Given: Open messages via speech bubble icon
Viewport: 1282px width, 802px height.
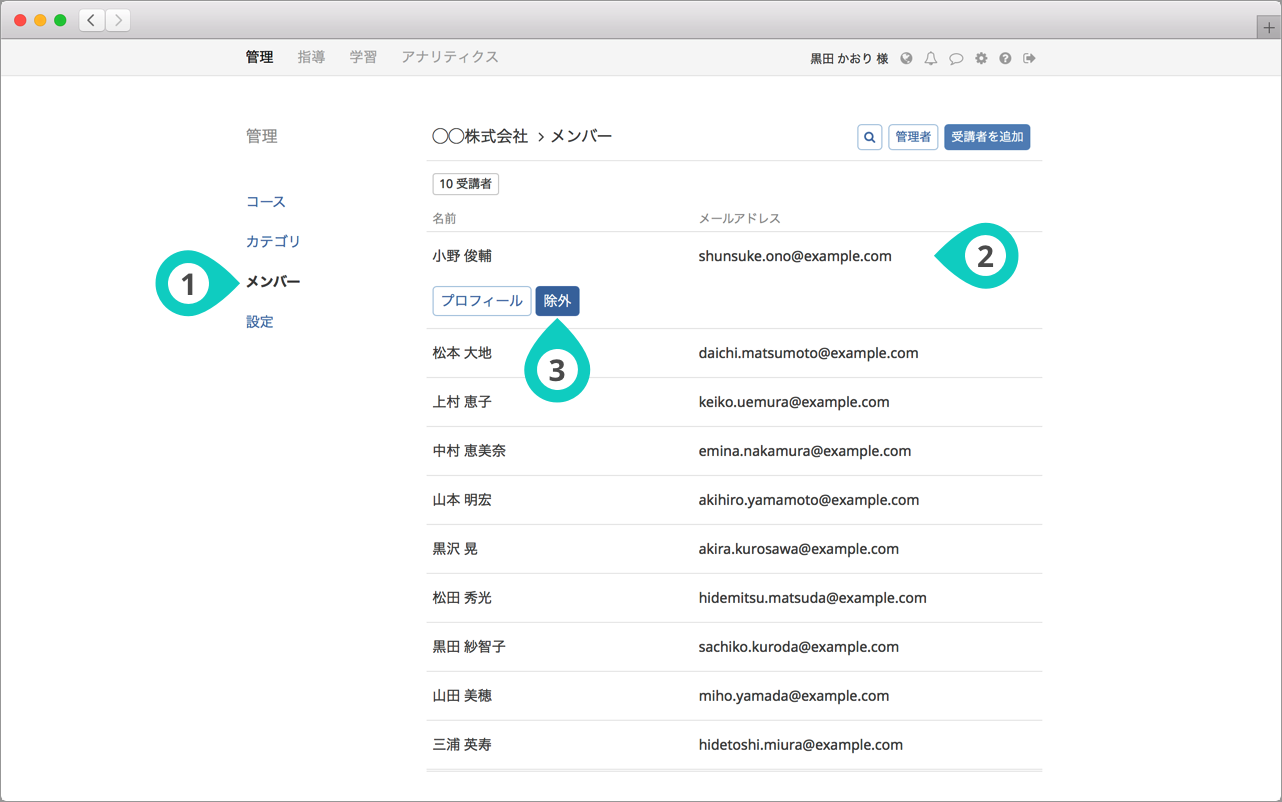Looking at the screenshot, I should [x=956, y=58].
